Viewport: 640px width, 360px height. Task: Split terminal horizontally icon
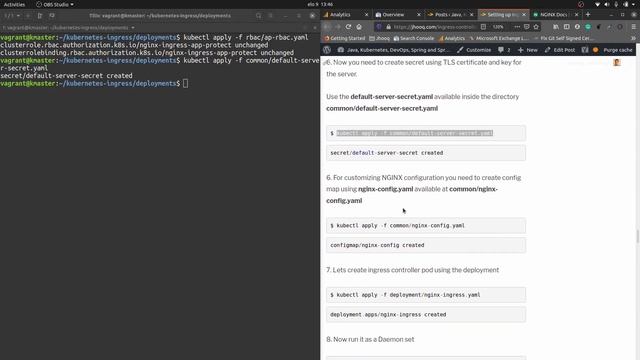[x=52, y=16]
